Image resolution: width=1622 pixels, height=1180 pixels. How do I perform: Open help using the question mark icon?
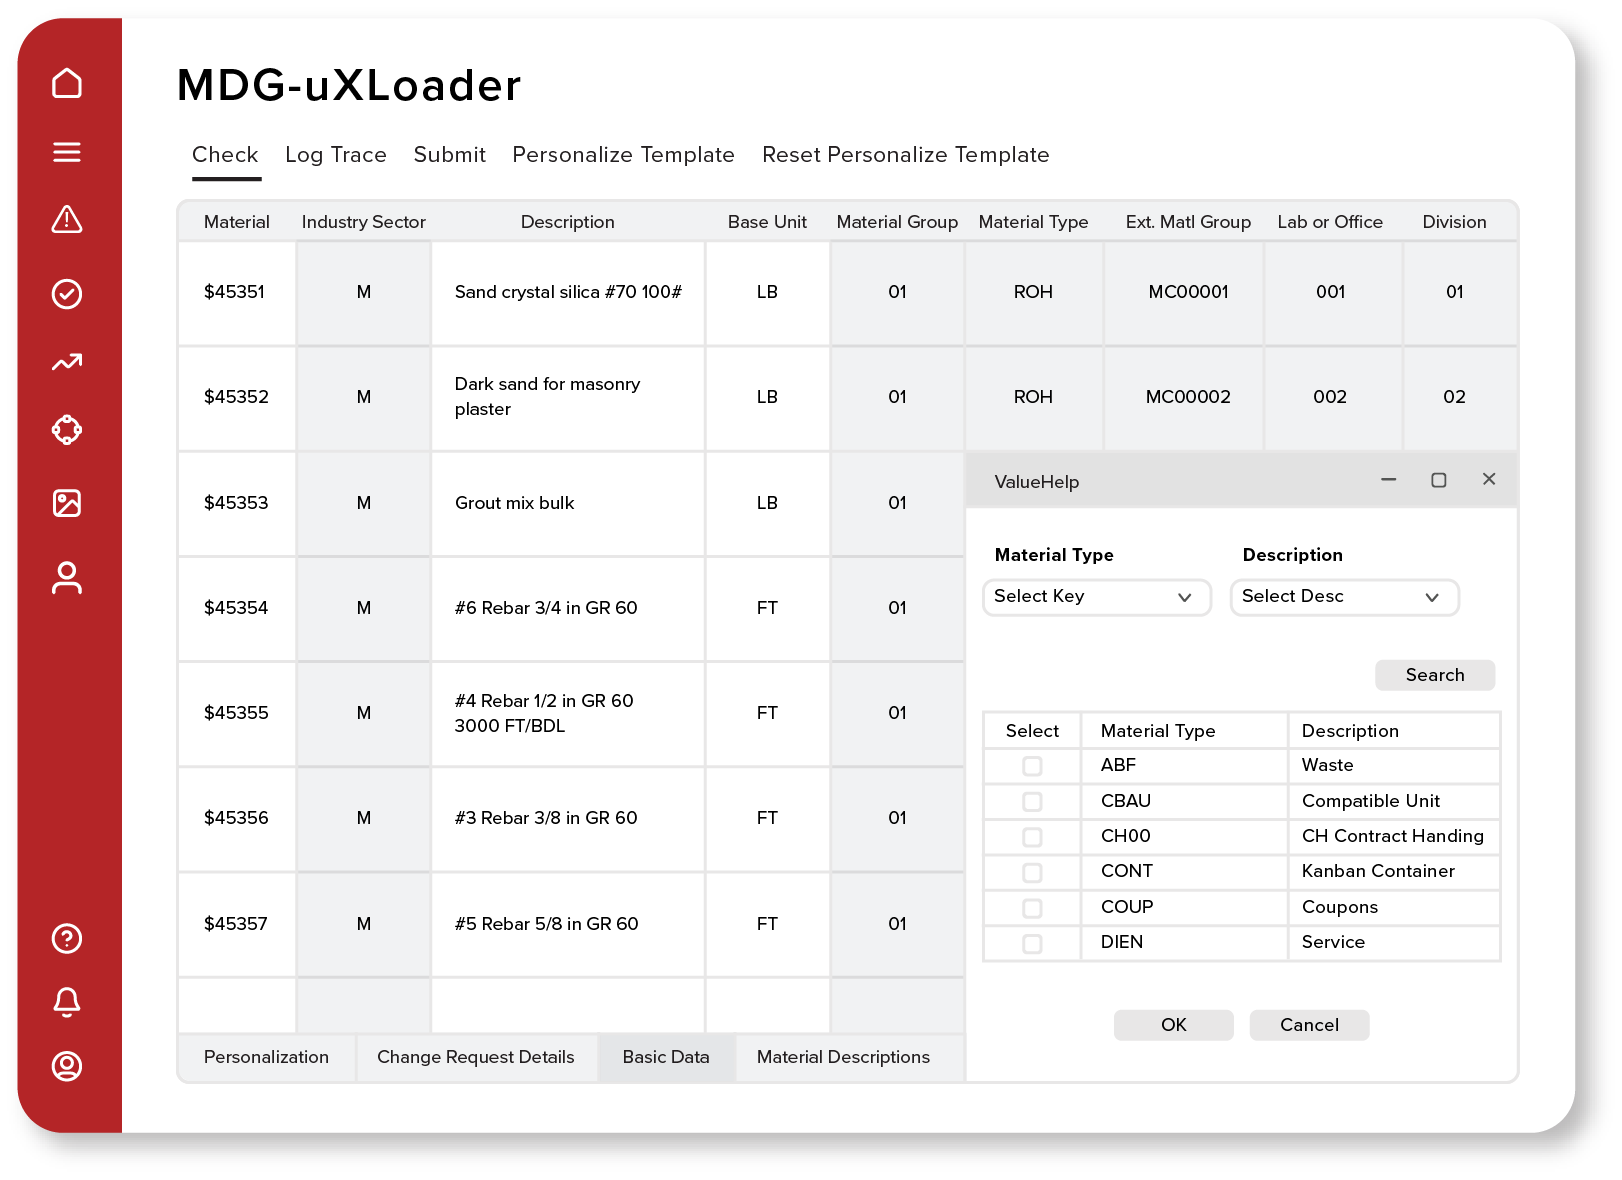(x=67, y=939)
